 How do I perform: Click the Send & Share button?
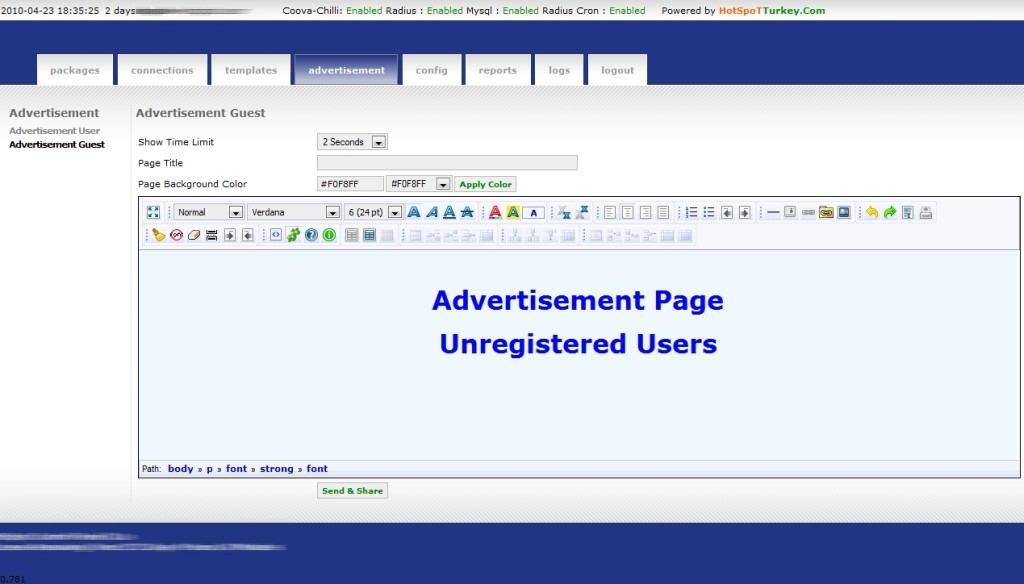[x=352, y=491]
